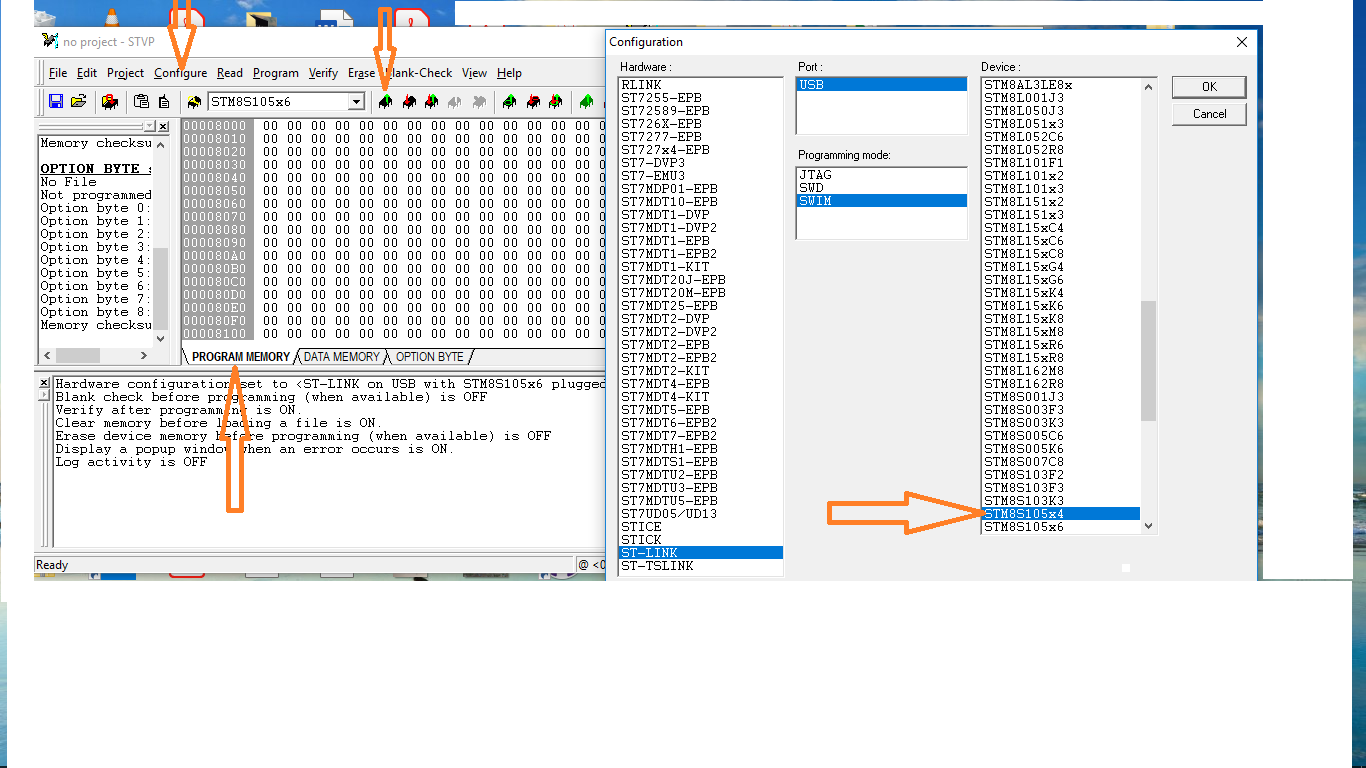Viewport: 1366px width, 768px height.
Task: Select ST-TSLINK in the Hardware list
Action: 701,566
